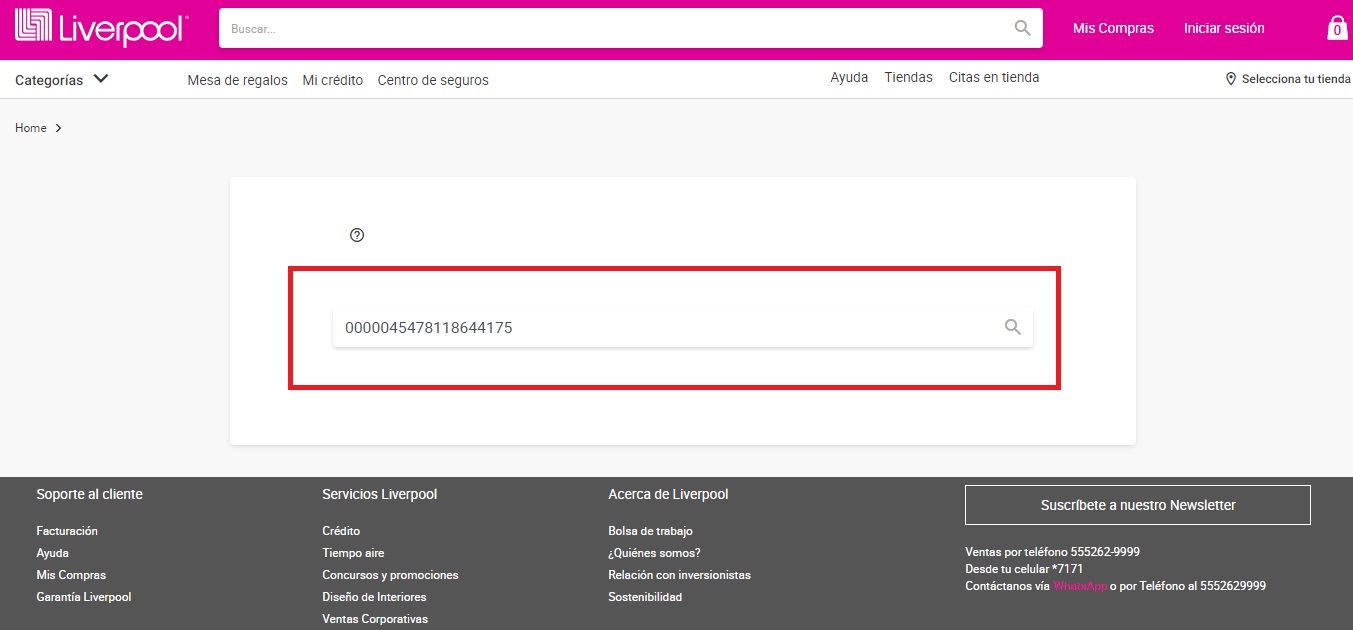The height and width of the screenshot is (630, 1353).
Task: Open Mis Compras in header
Action: click(1113, 28)
